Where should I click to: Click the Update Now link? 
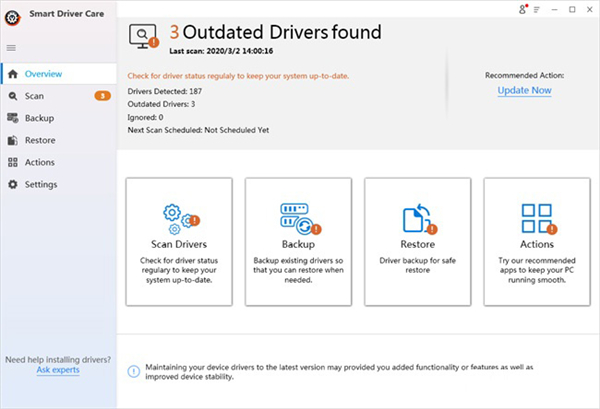[x=525, y=91]
